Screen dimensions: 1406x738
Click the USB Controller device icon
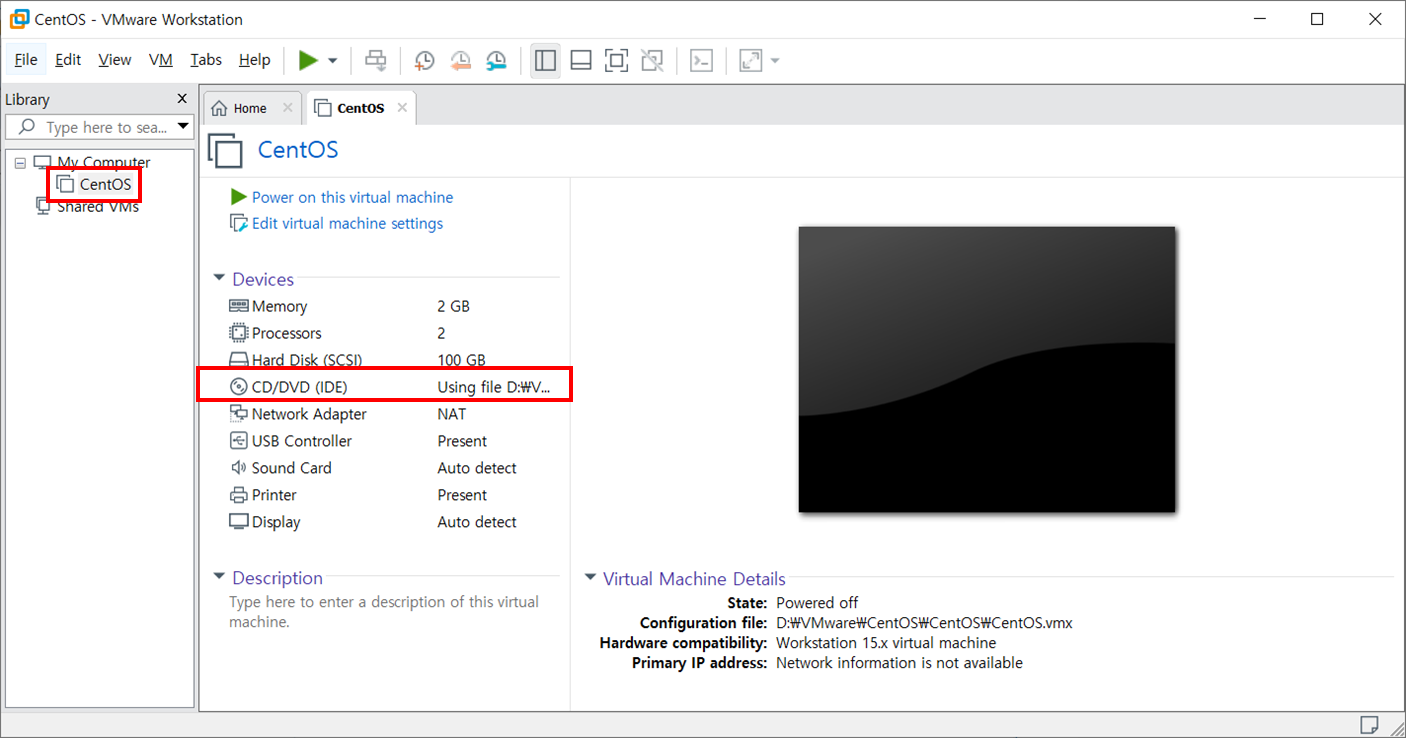click(x=238, y=440)
